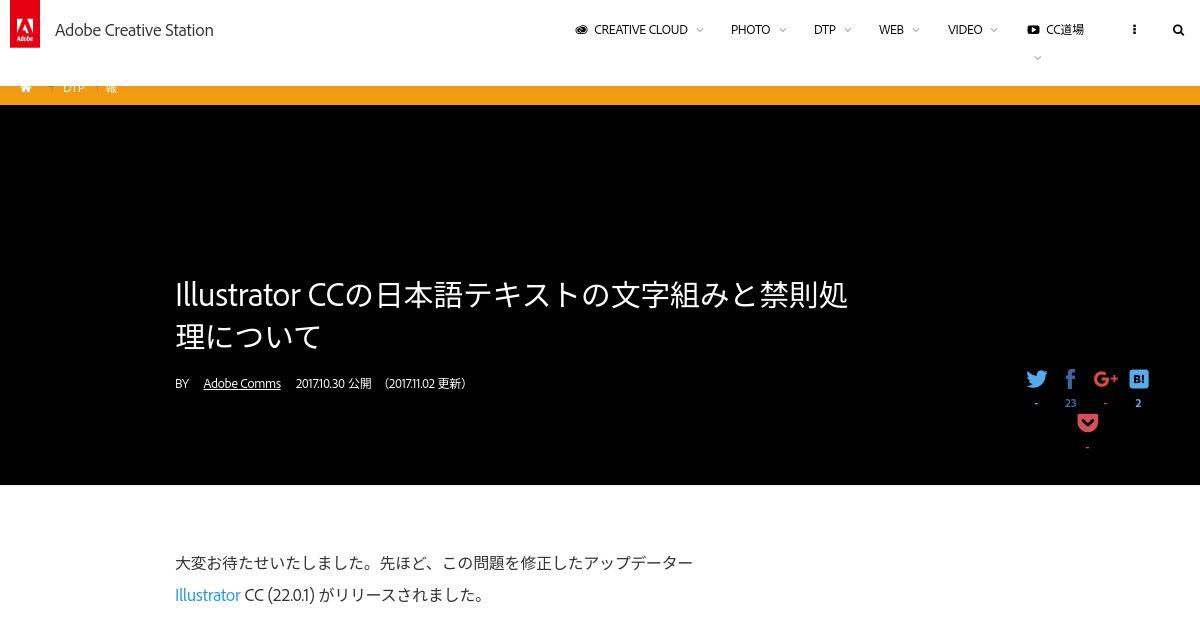
Task: Save the article to Pocket
Action: (x=1088, y=423)
